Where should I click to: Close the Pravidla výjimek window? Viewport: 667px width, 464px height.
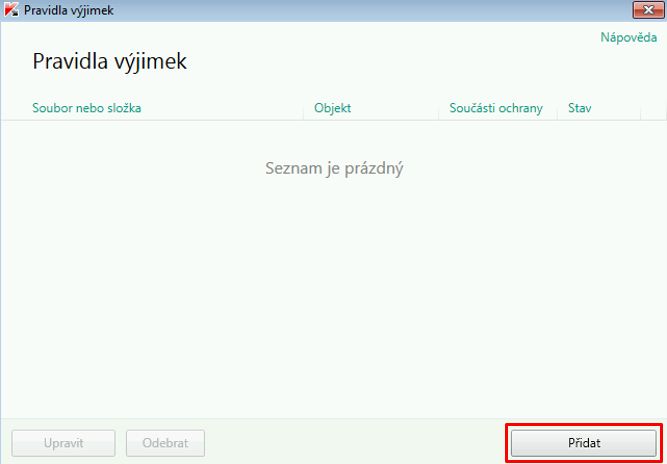(645, 10)
